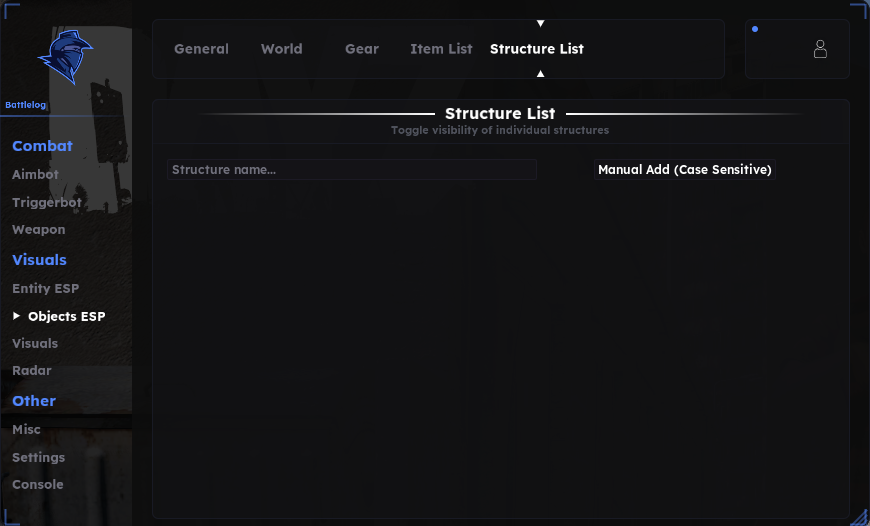This screenshot has height=526, width=870.
Task: Open the Gear tab
Action: 362,49
